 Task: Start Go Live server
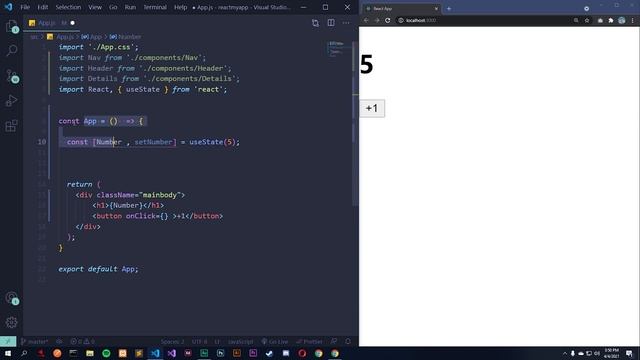click(x=275, y=341)
